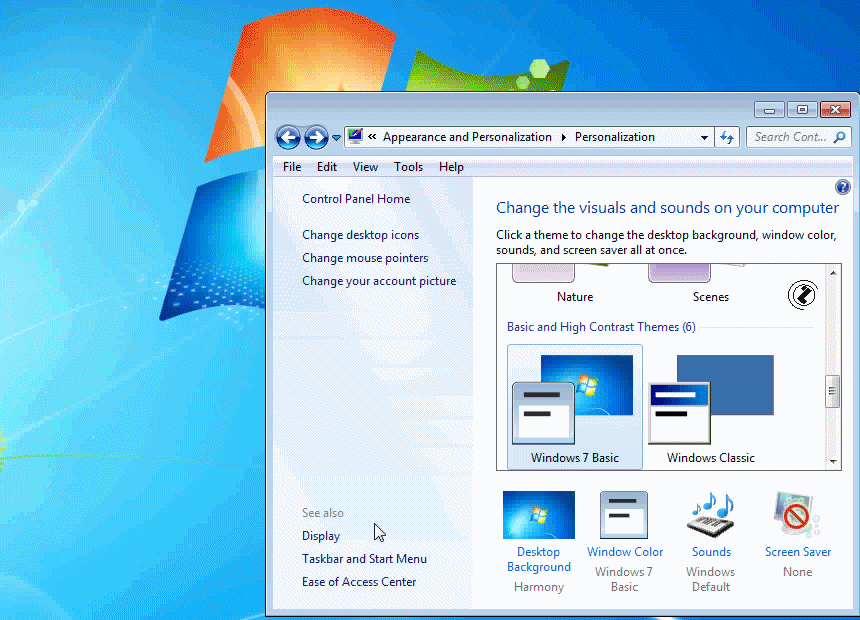Click the Change desktop icons link
The image size is (860, 620).
coord(360,235)
